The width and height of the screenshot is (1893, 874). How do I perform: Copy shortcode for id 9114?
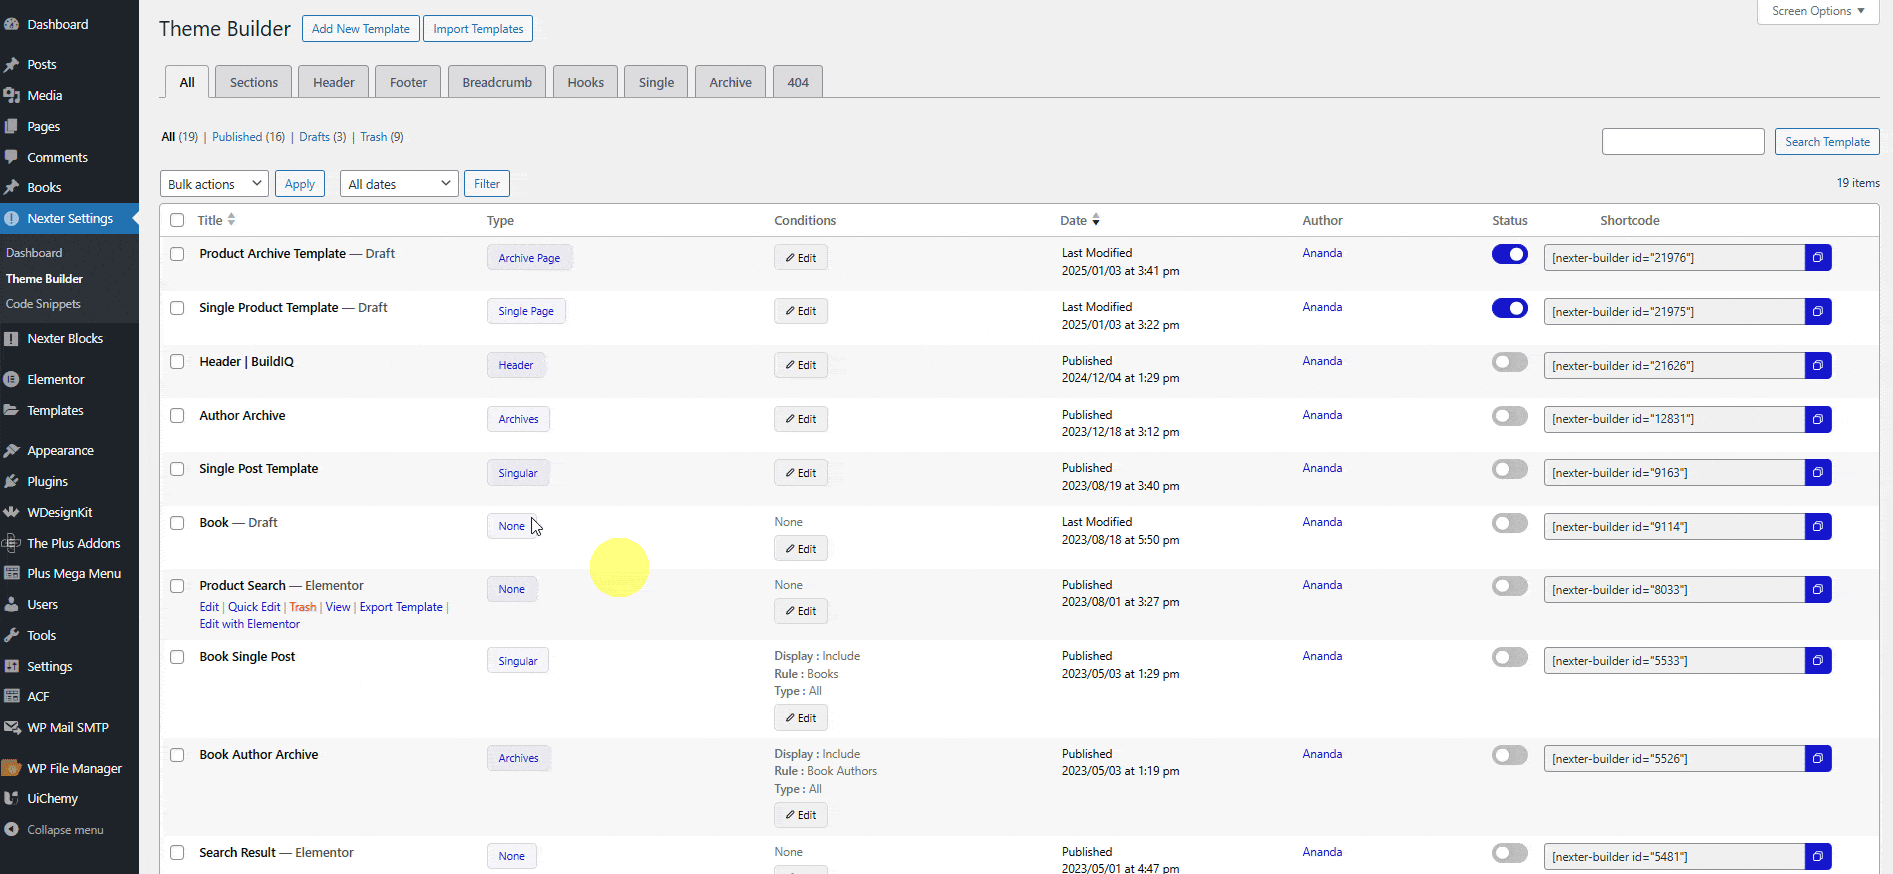coord(1818,527)
